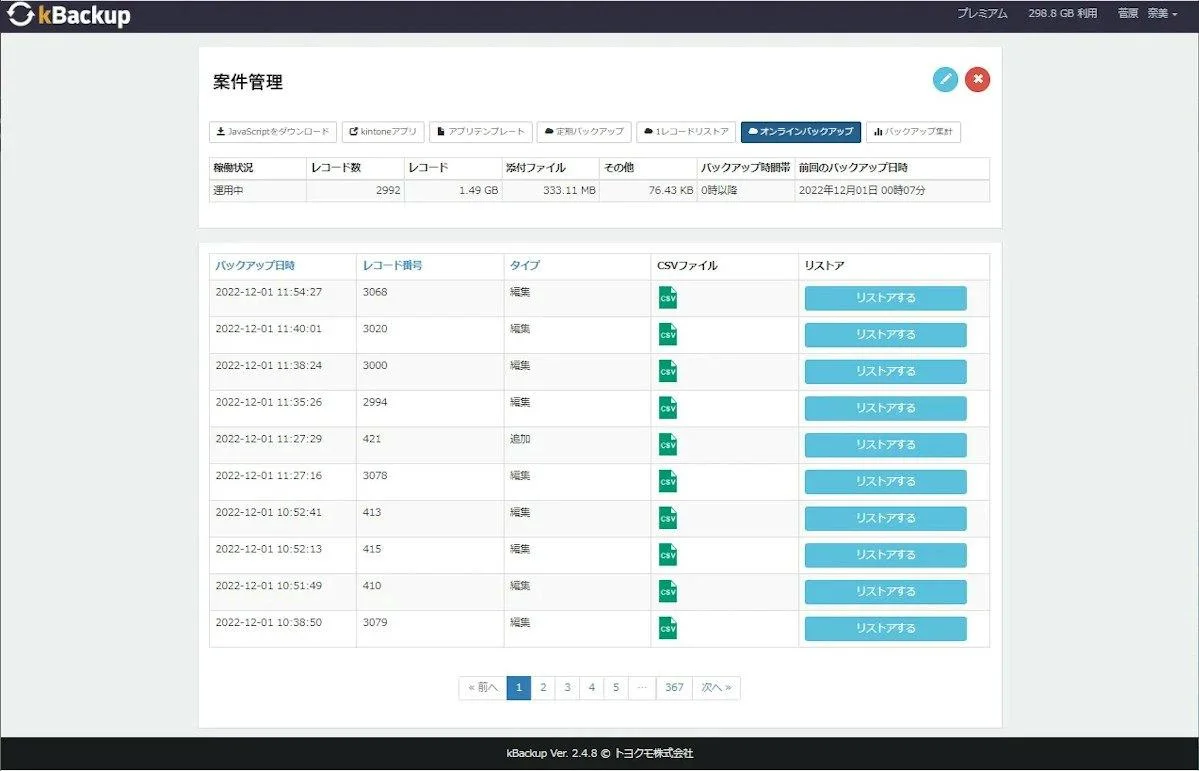Click the blue pencil edit icon

[x=945, y=80]
